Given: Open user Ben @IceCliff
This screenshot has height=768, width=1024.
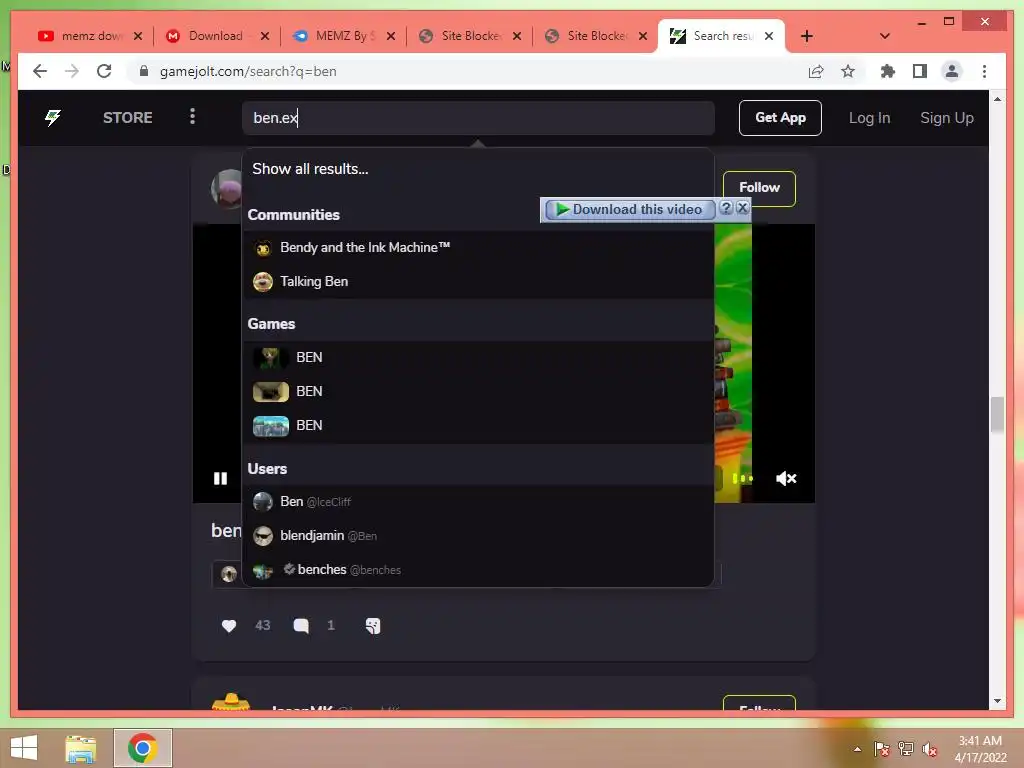Looking at the screenshot, I should click(478, 502).
